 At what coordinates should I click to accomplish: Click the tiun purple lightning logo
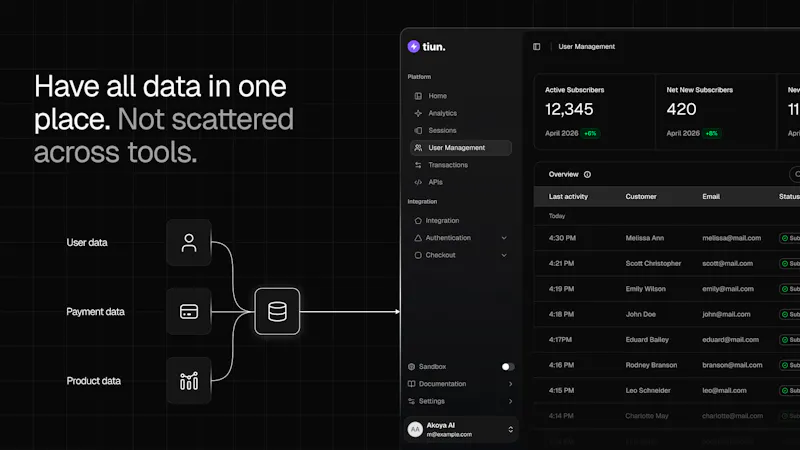pyautogui.click(x=414, y=46)
